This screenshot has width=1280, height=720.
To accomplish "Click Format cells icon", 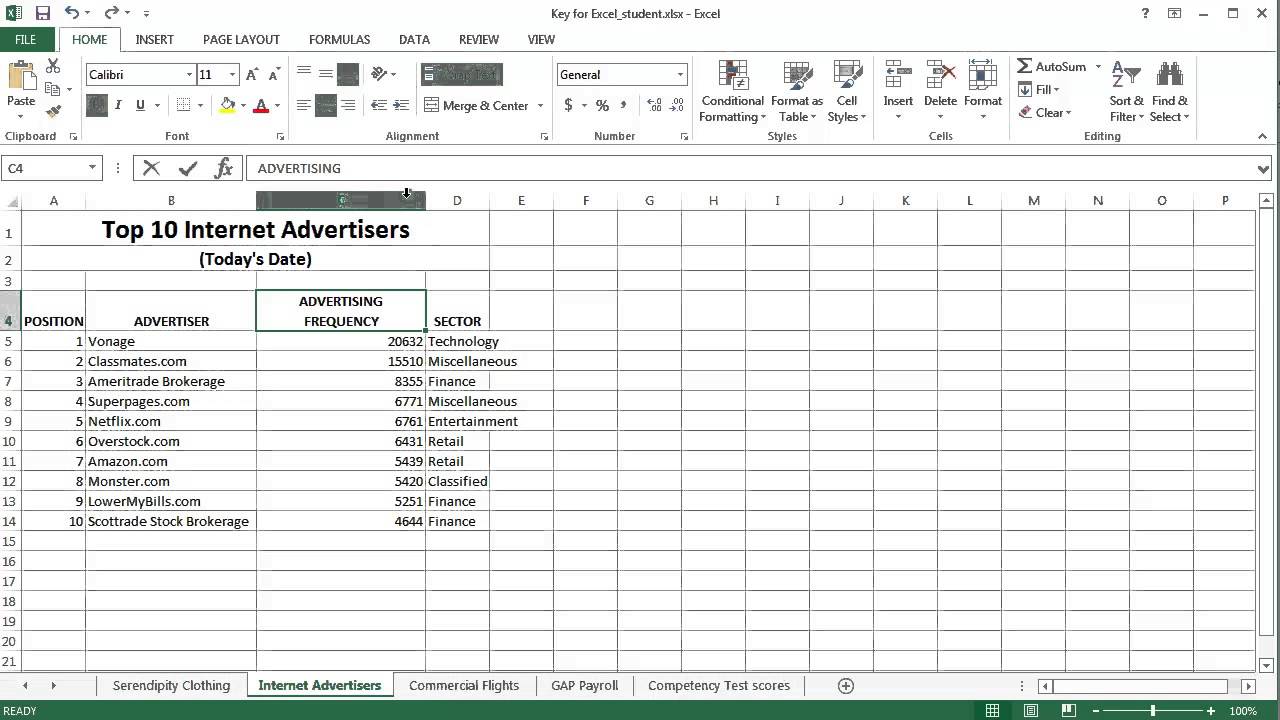I will point(982,90).
